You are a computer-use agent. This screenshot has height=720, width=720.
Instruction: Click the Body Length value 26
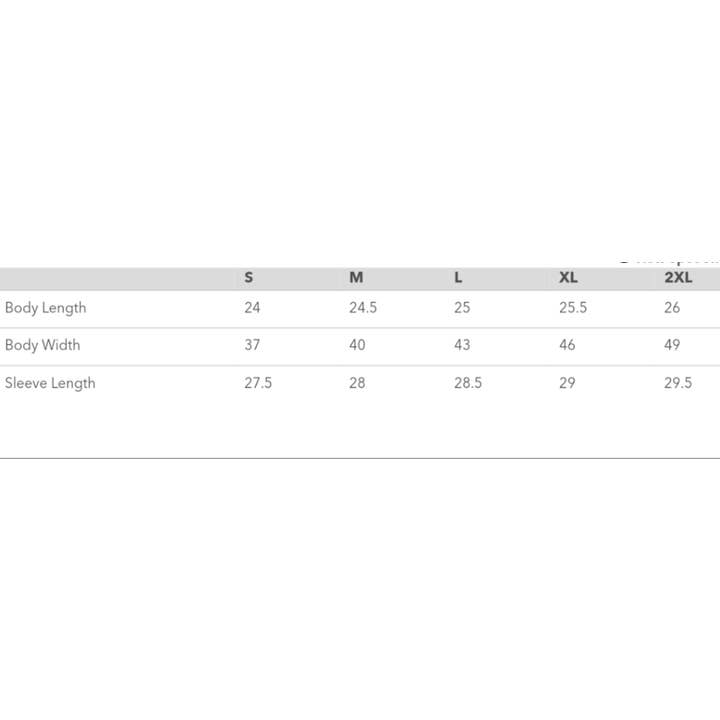pos(672,308)
